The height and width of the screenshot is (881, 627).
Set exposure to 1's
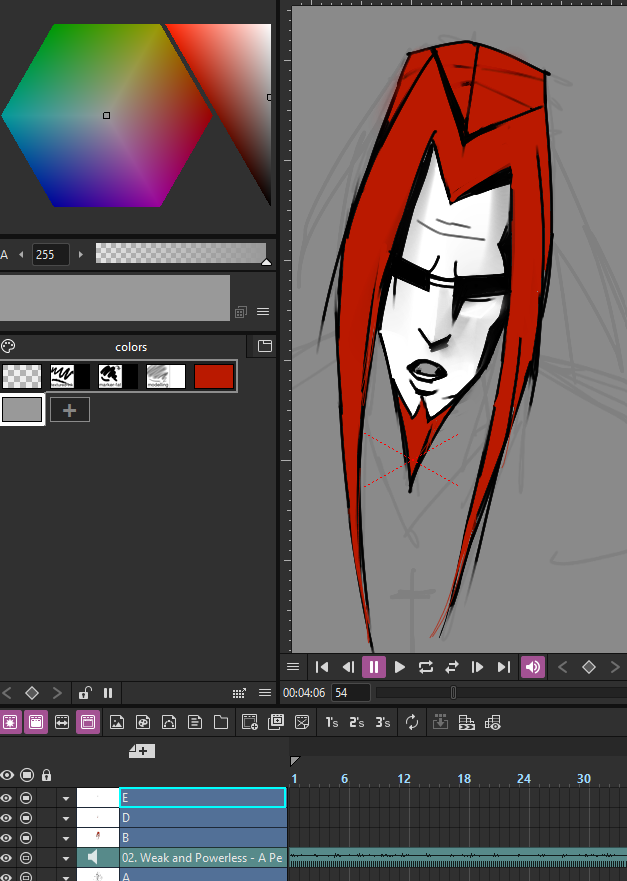pyautogui.click(x=331, y=723)
